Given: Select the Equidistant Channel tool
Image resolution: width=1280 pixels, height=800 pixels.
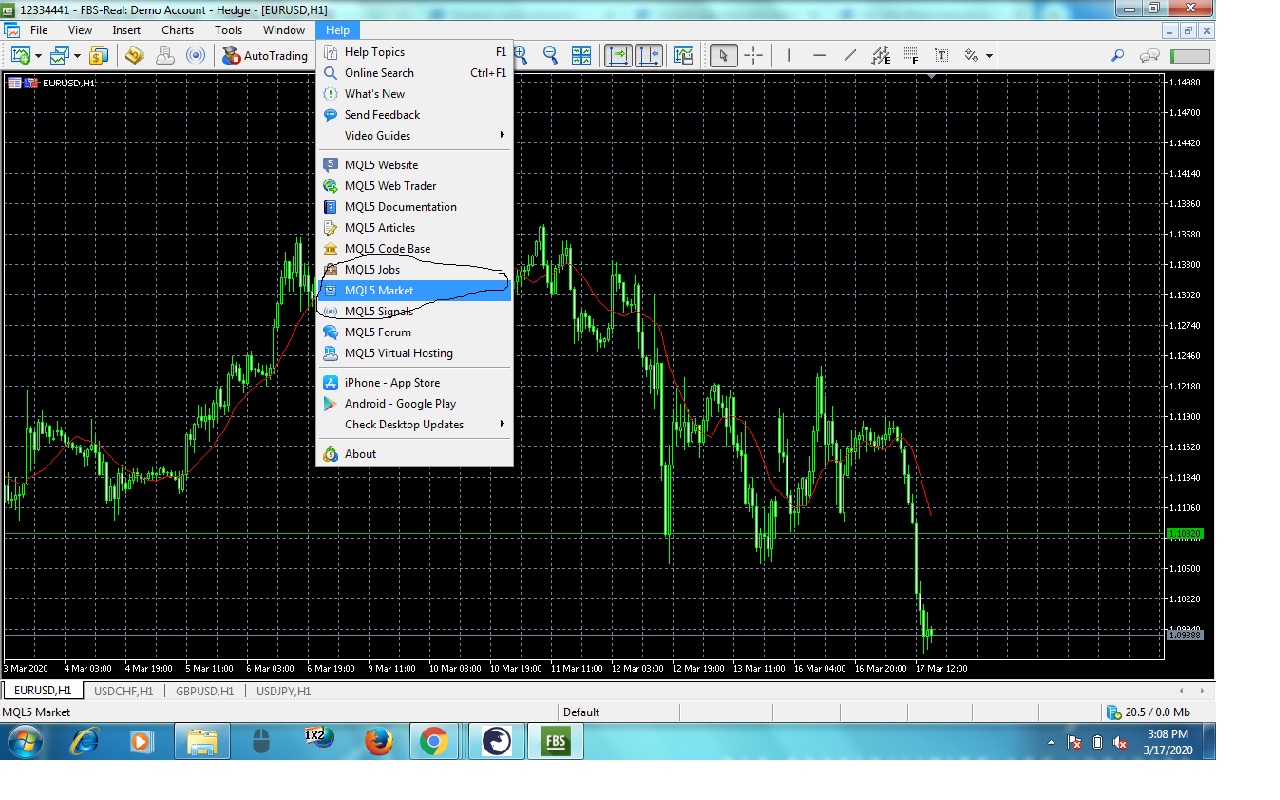Looking at the screenshot, I should coord(881,56).
